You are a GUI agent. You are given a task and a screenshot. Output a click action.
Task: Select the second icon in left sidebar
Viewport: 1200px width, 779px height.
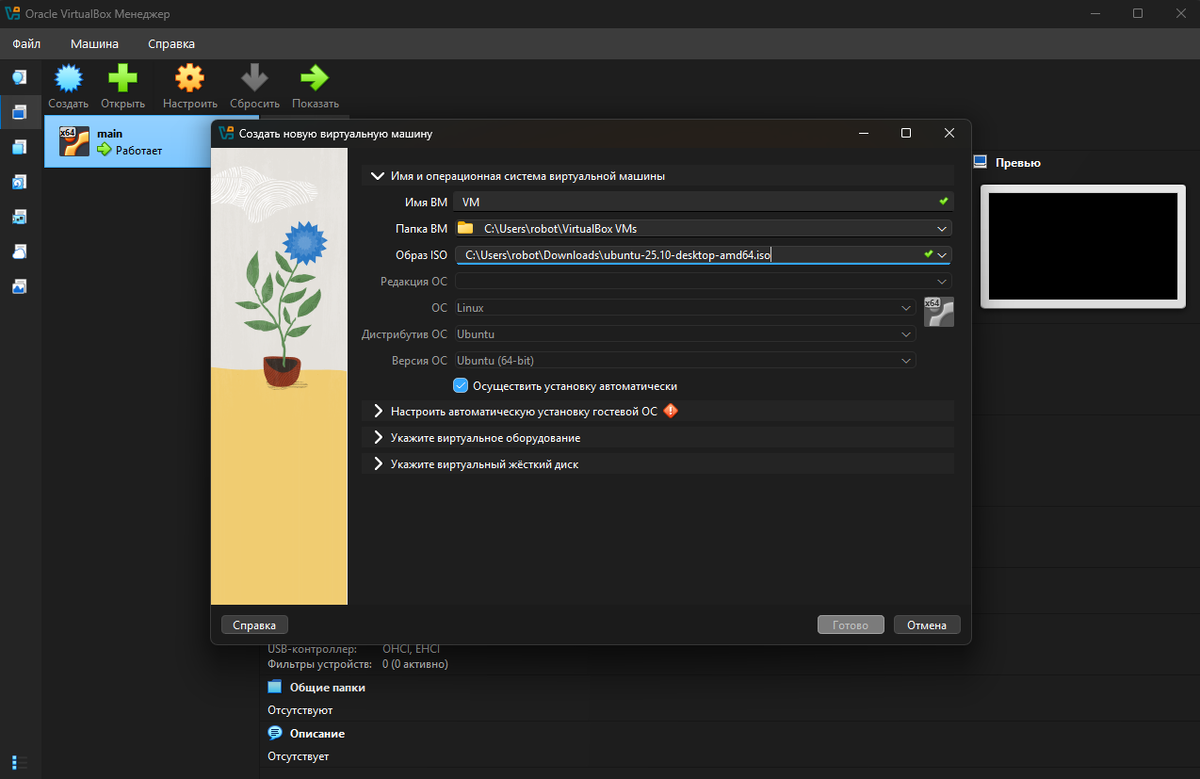click(19, 112)
